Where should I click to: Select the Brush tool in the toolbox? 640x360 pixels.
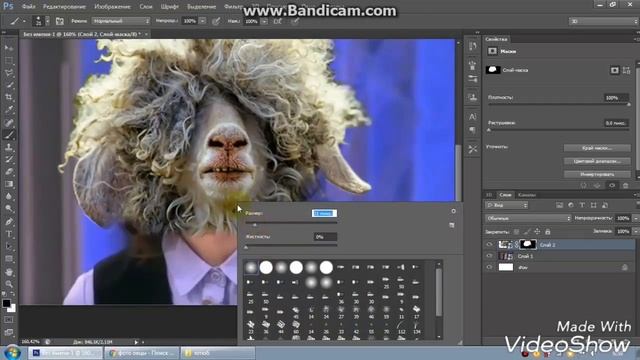click(x=9, y=135)
